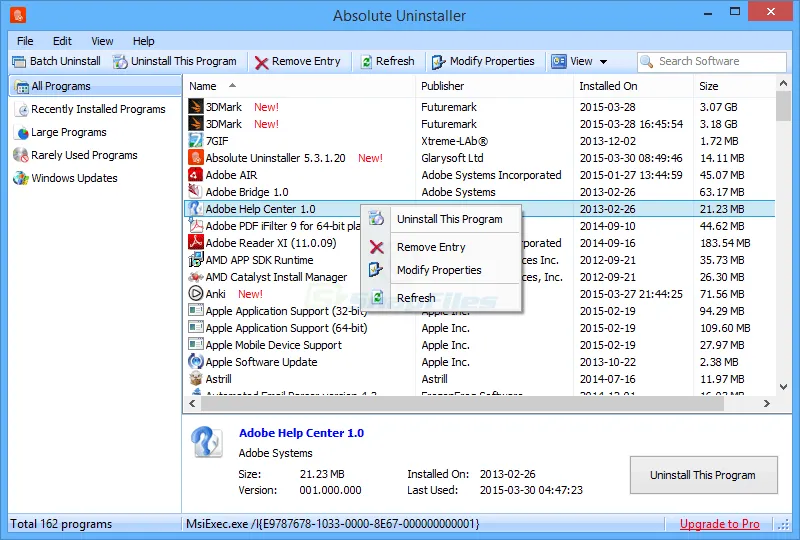Viewport: 800px width, 540px height.
Task: Click the Large Programs pie icon
Action: pos(22,133)
